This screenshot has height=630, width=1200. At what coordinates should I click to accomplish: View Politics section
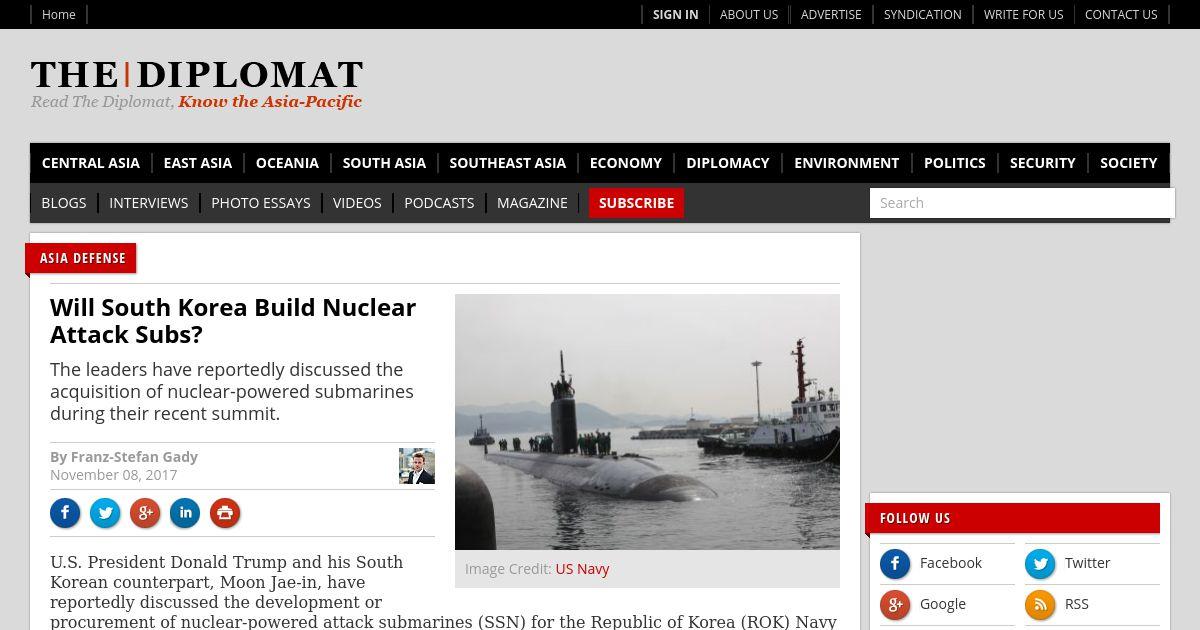point(955,163)
